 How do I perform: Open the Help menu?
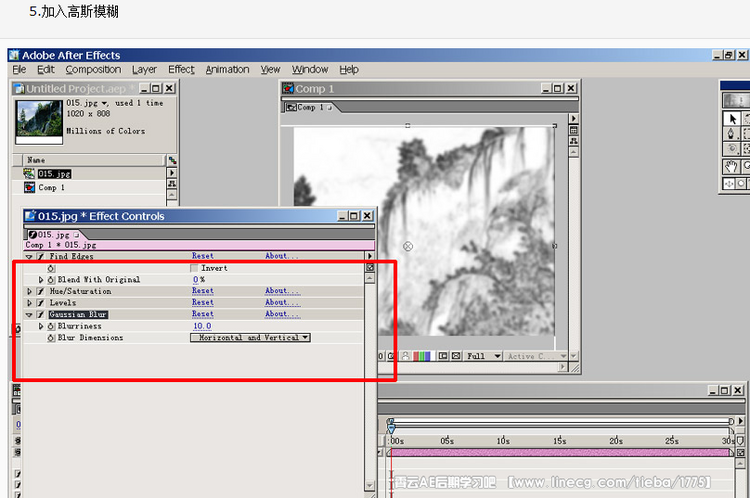pyautogui.click(x=349, y=69)
